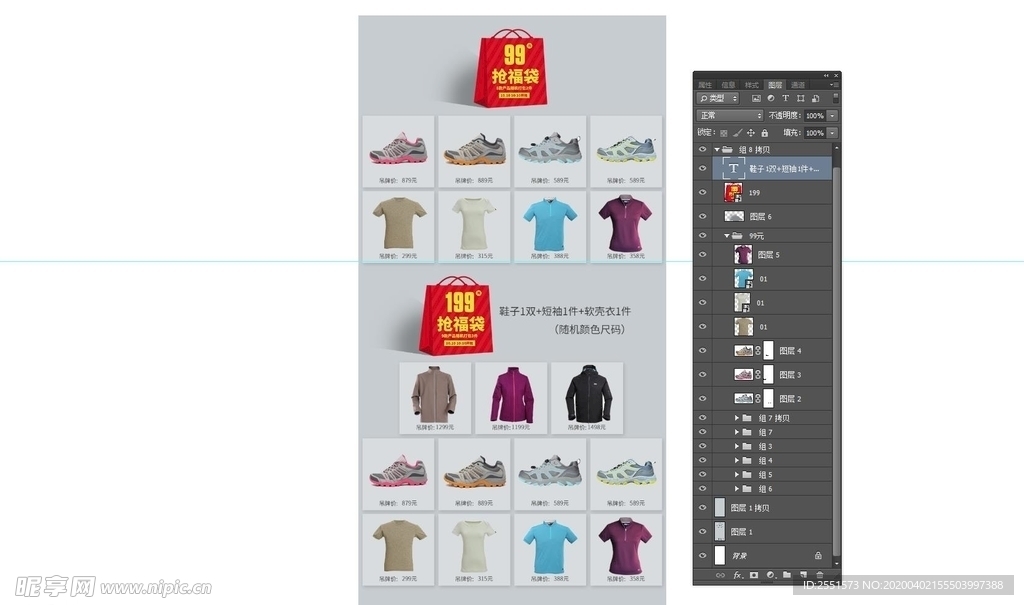The image size is (1024, 605).
Task: Click the text layer filter icon
Action: tap(785, 99)
